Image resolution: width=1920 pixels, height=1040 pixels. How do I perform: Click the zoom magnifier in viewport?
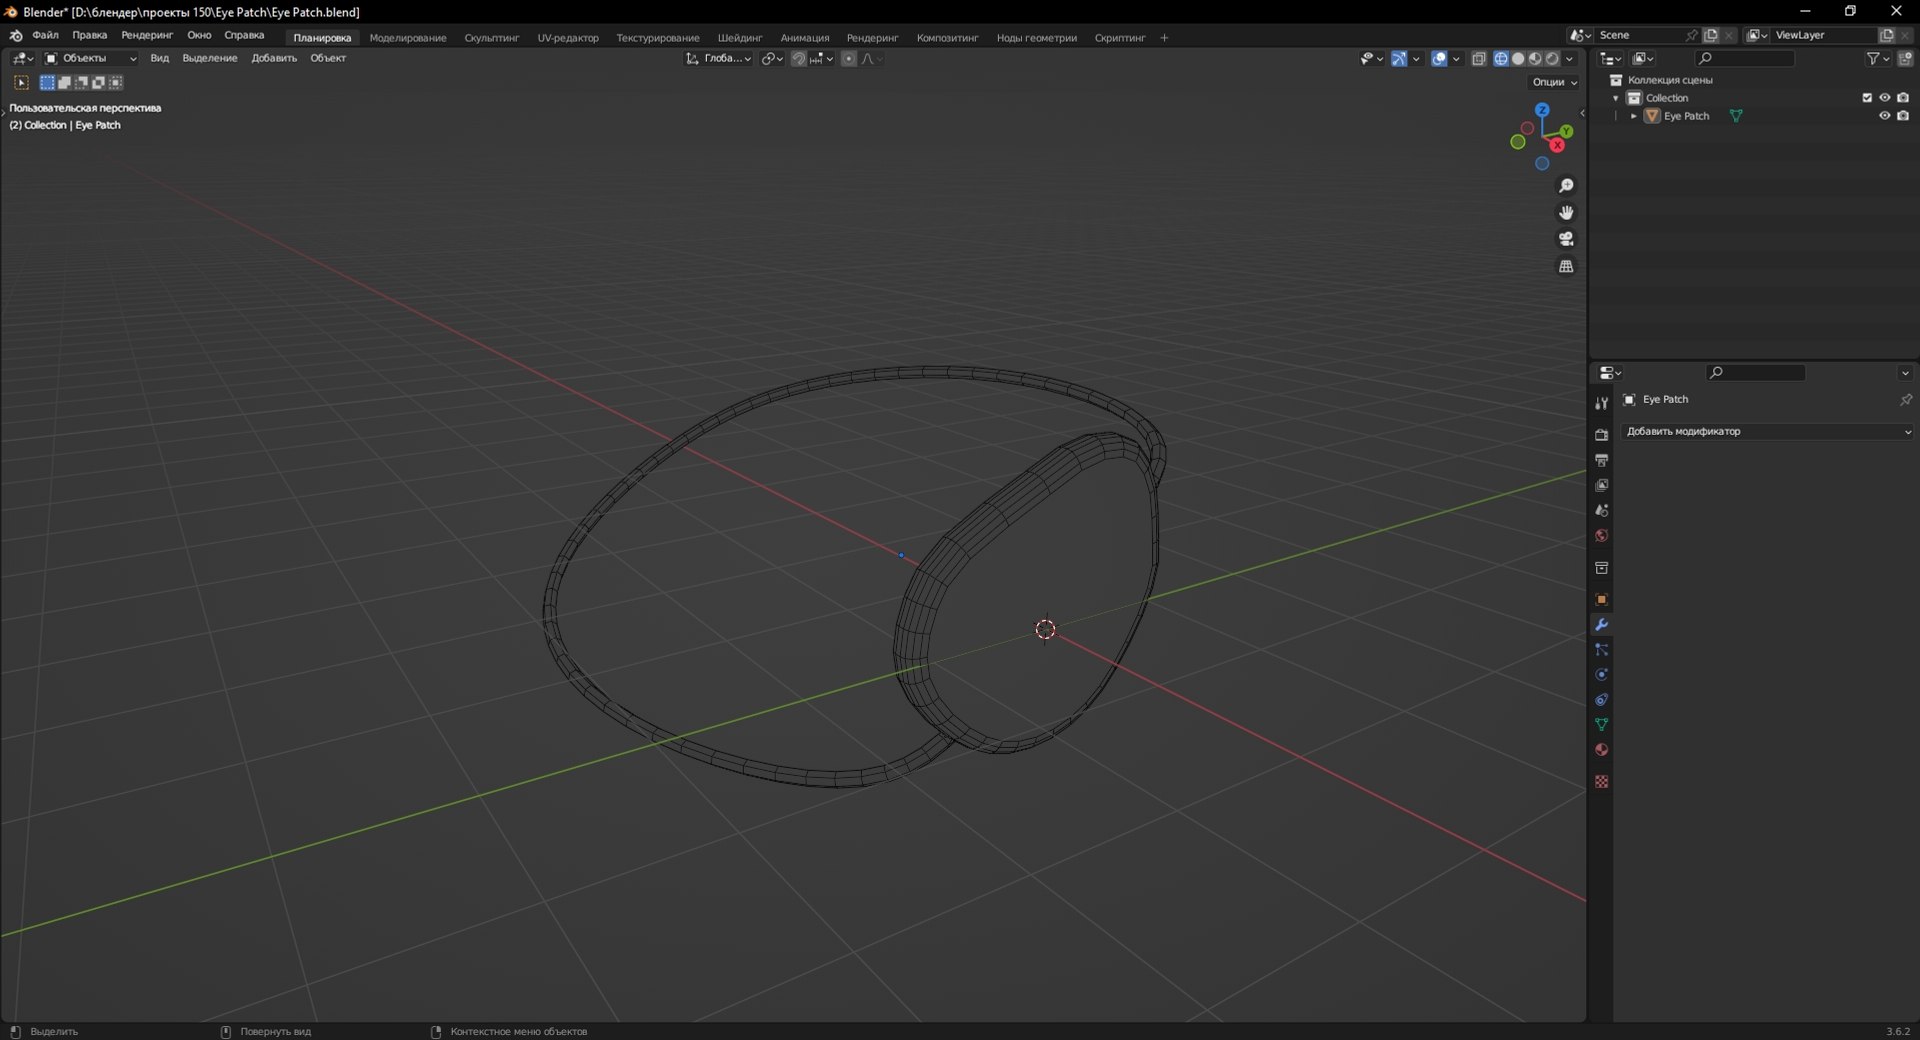(1566, 186)
